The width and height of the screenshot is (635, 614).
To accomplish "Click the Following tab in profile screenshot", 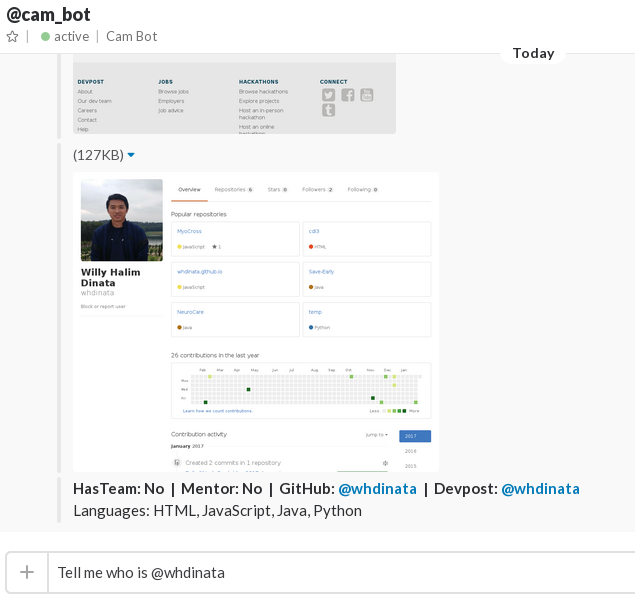I will point(362,190).
